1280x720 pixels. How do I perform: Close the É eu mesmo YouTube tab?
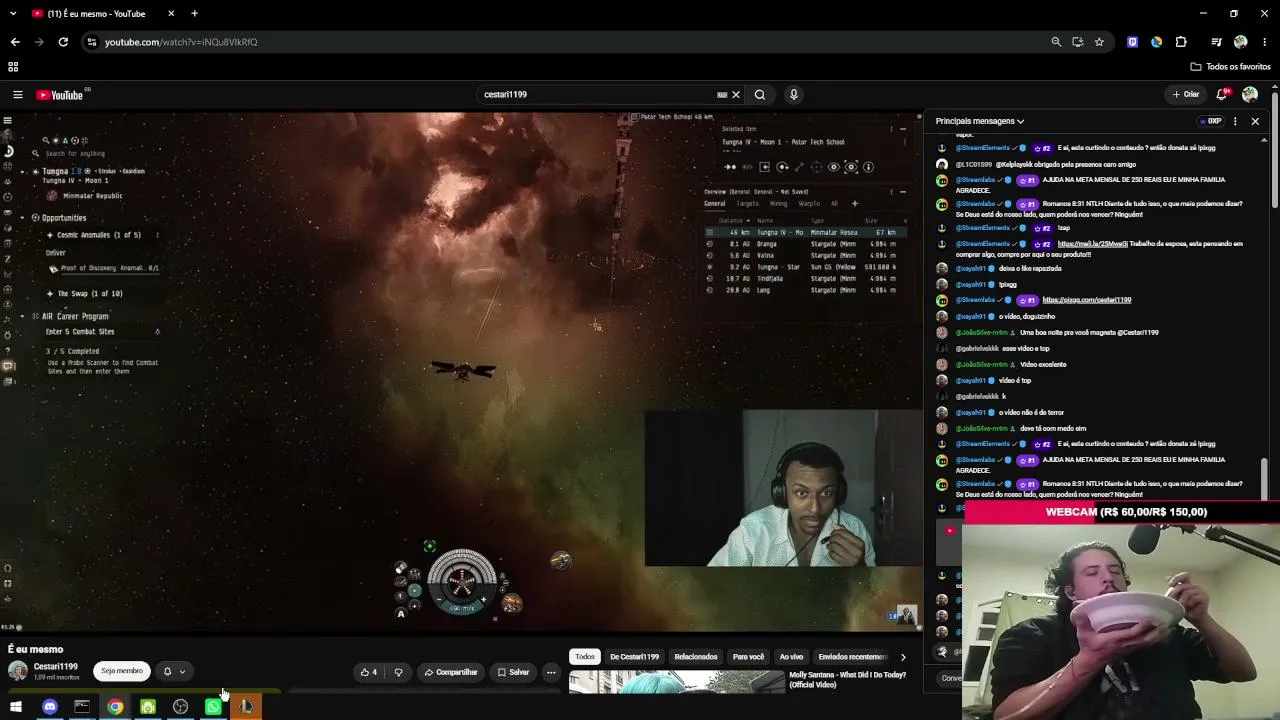coord(171,14)
